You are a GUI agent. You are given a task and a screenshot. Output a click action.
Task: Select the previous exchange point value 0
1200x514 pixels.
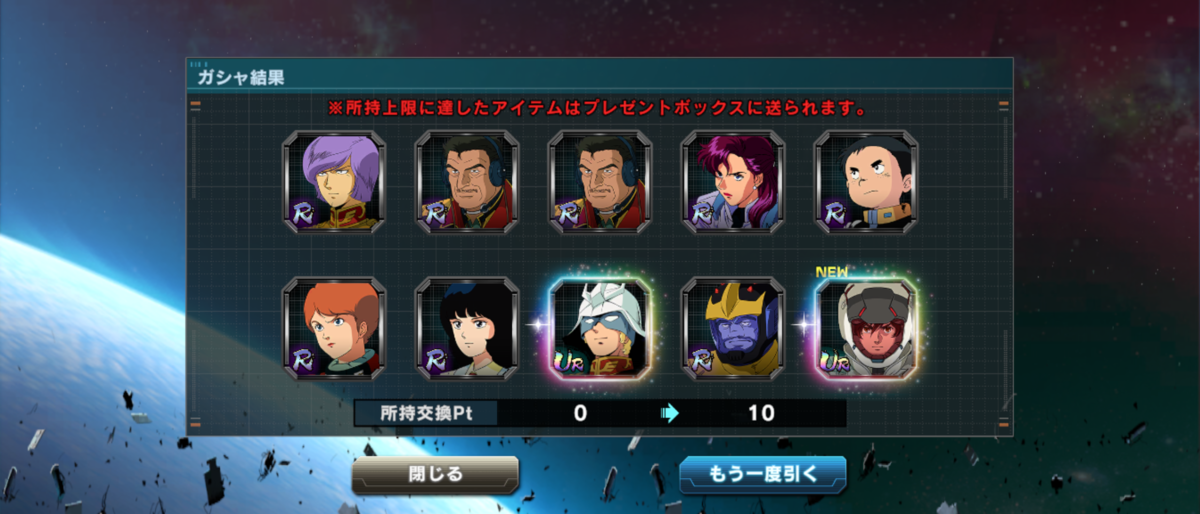tap(580, 413)
